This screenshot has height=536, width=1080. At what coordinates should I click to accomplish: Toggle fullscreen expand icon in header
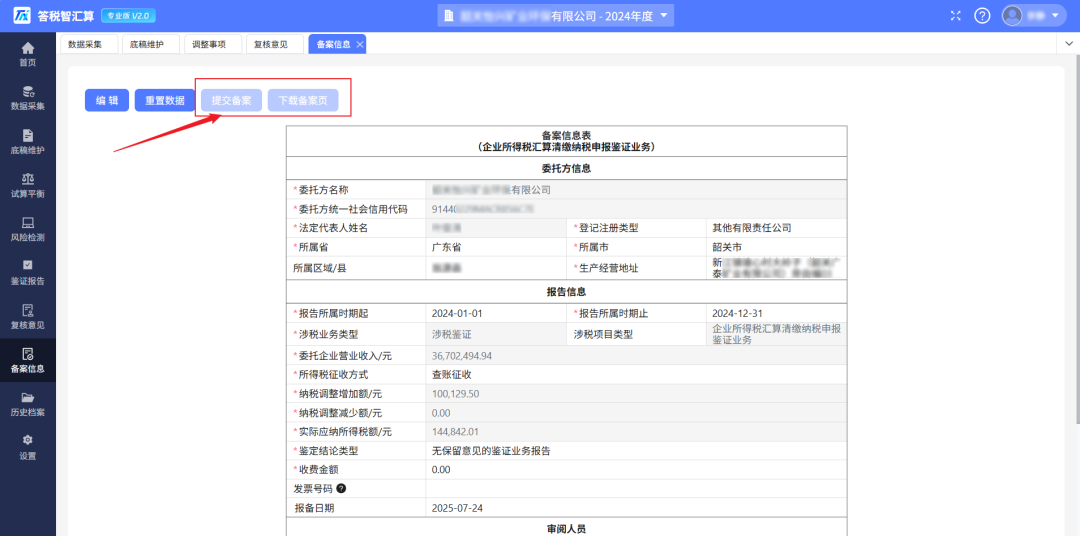pyautogui.click(x=955, y=15)
